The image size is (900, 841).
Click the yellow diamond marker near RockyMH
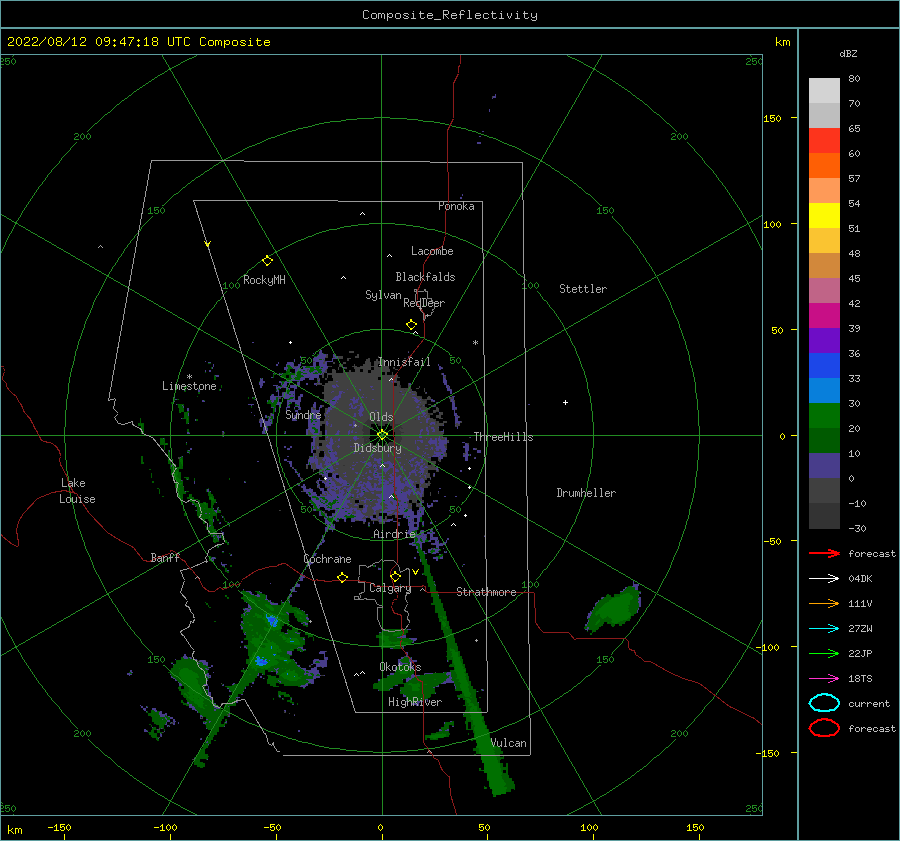(267, 261)
